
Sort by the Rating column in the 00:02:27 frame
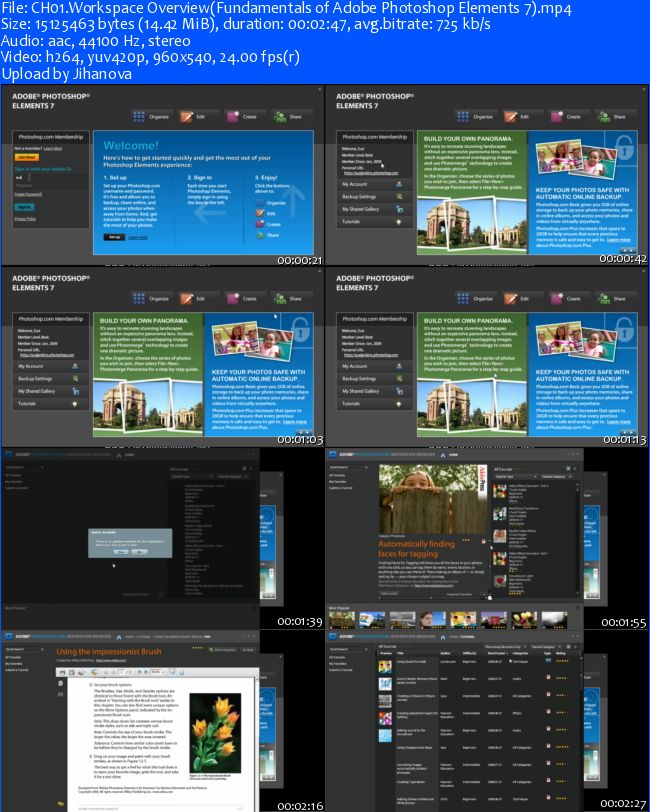click(x=560, y=653)
